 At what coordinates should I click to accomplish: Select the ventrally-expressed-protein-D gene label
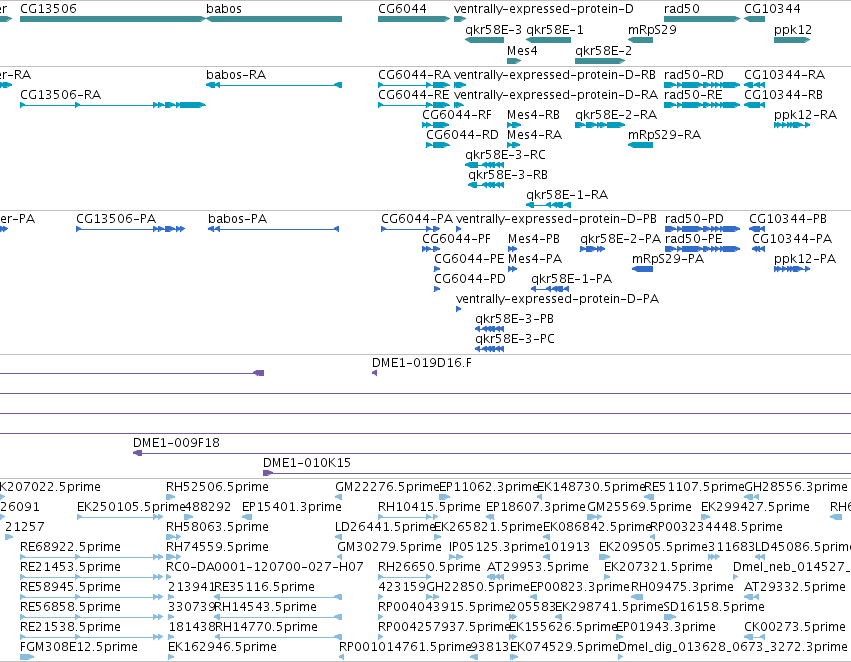click(x=543, y=9)
